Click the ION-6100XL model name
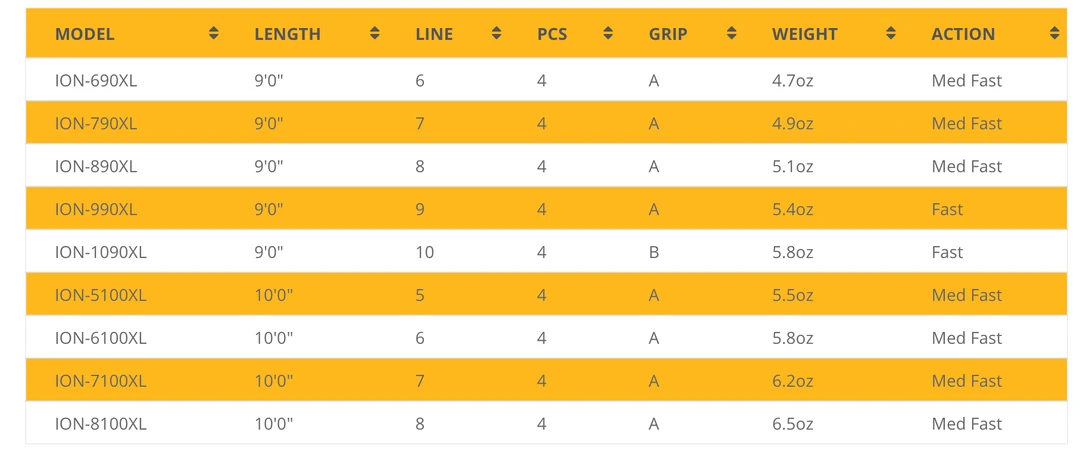The width and height of the screenshot is (1080, 466). pyautogui.click(x=101, y=339)
